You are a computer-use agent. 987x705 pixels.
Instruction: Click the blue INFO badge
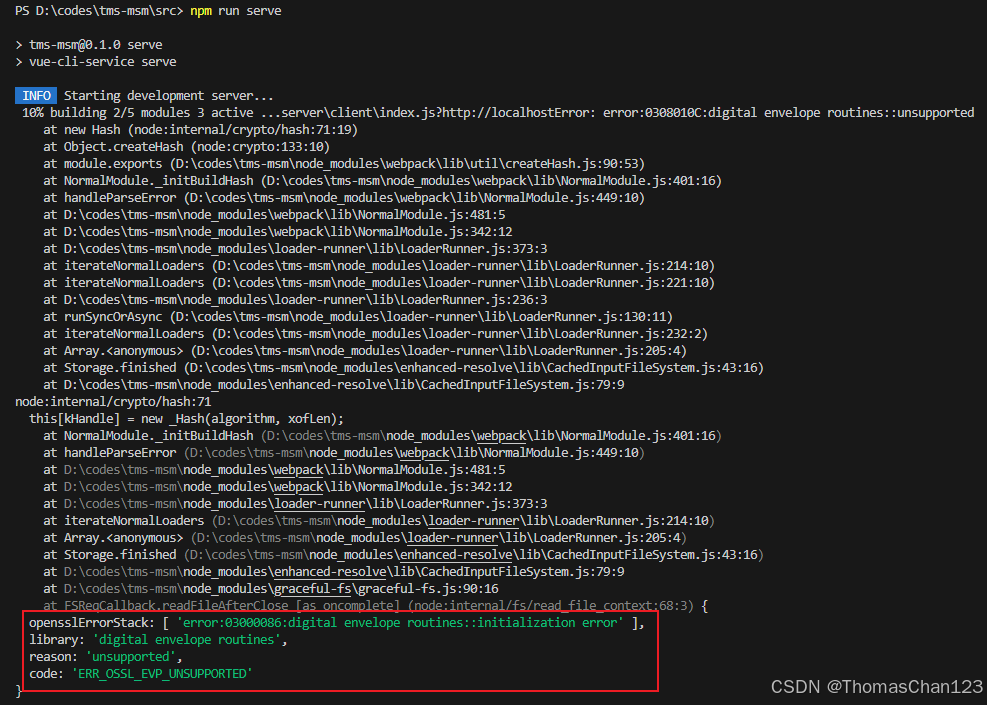point(36,96)
